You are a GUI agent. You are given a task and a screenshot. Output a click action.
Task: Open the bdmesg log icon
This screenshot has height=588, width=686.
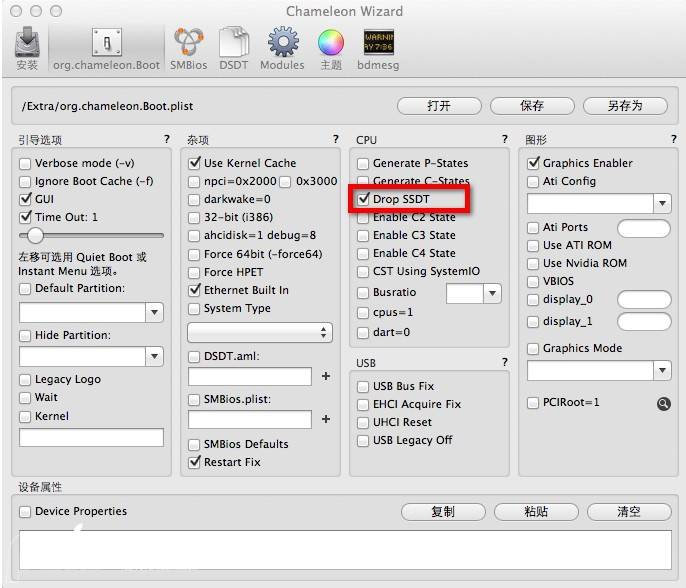coord(379,47)
